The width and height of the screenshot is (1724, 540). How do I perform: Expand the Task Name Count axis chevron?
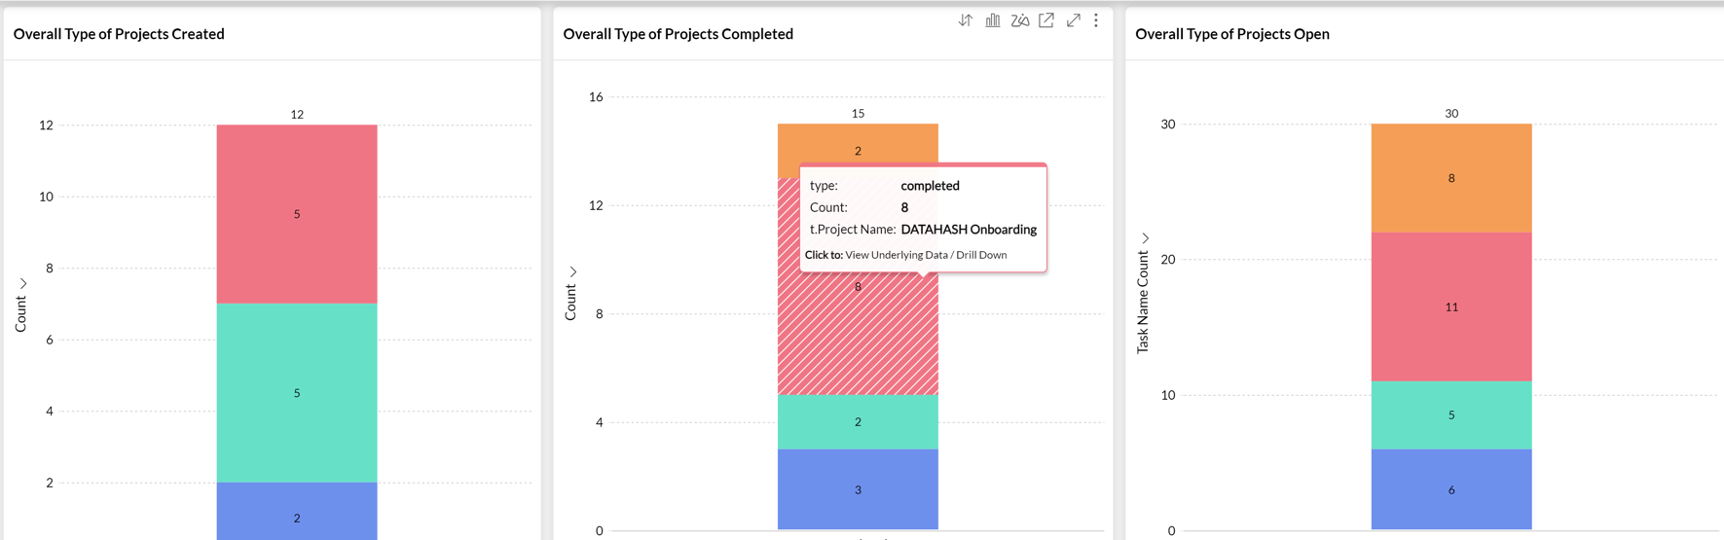1145,238
